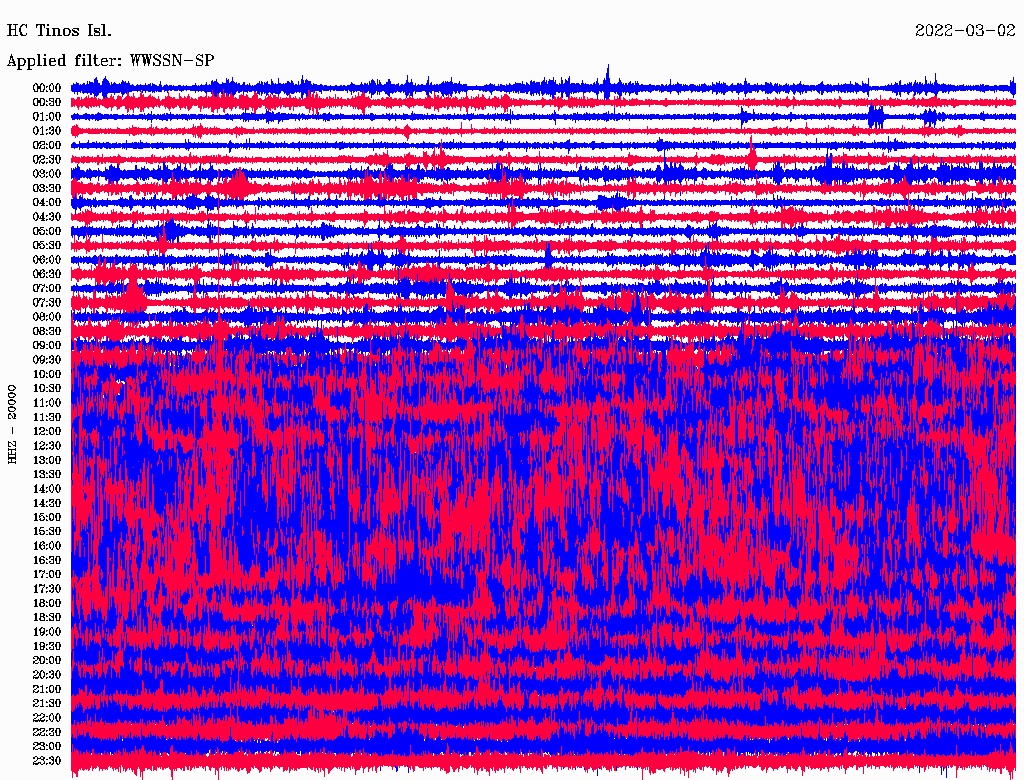
Task: Select the 10:00 time label
Action: (47, 374)
